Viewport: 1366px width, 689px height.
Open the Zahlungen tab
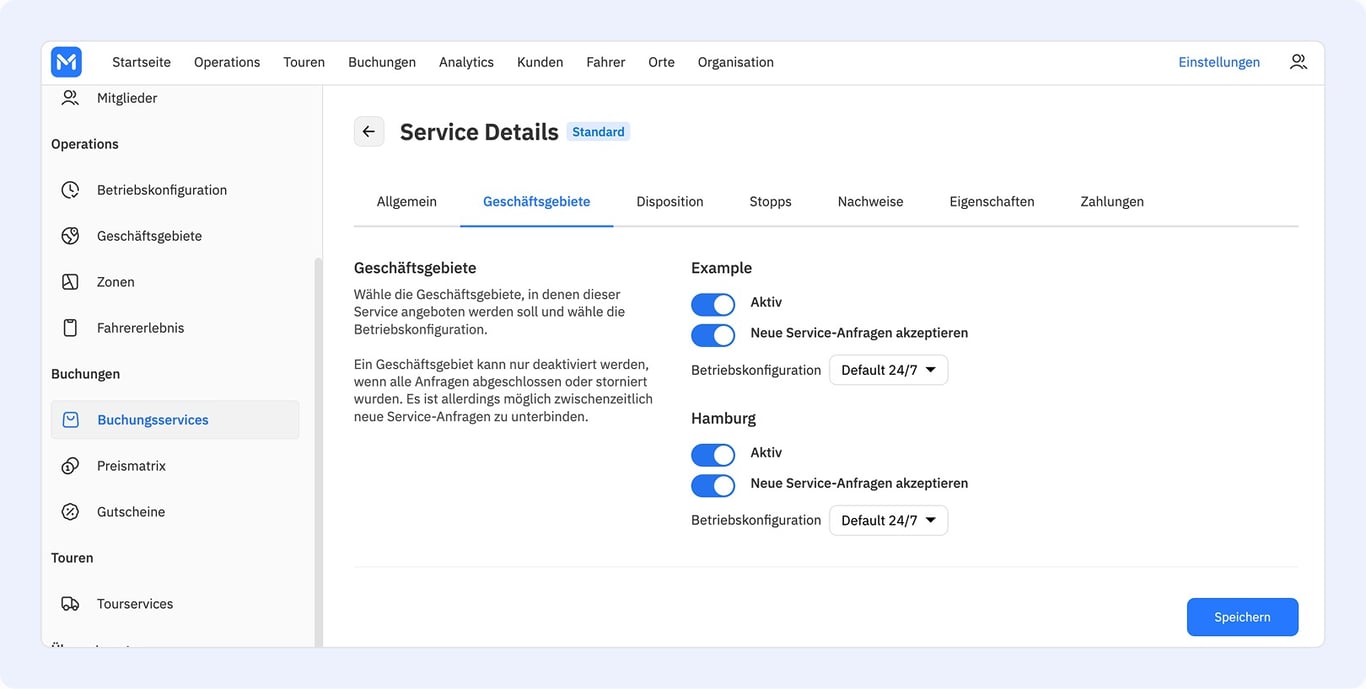pyautogui.click(x=1112, y=201)
